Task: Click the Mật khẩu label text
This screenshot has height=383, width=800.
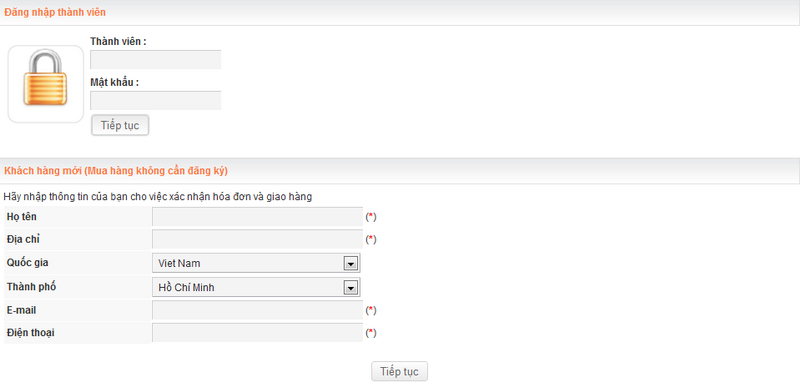Action: [x=115, y=82]
